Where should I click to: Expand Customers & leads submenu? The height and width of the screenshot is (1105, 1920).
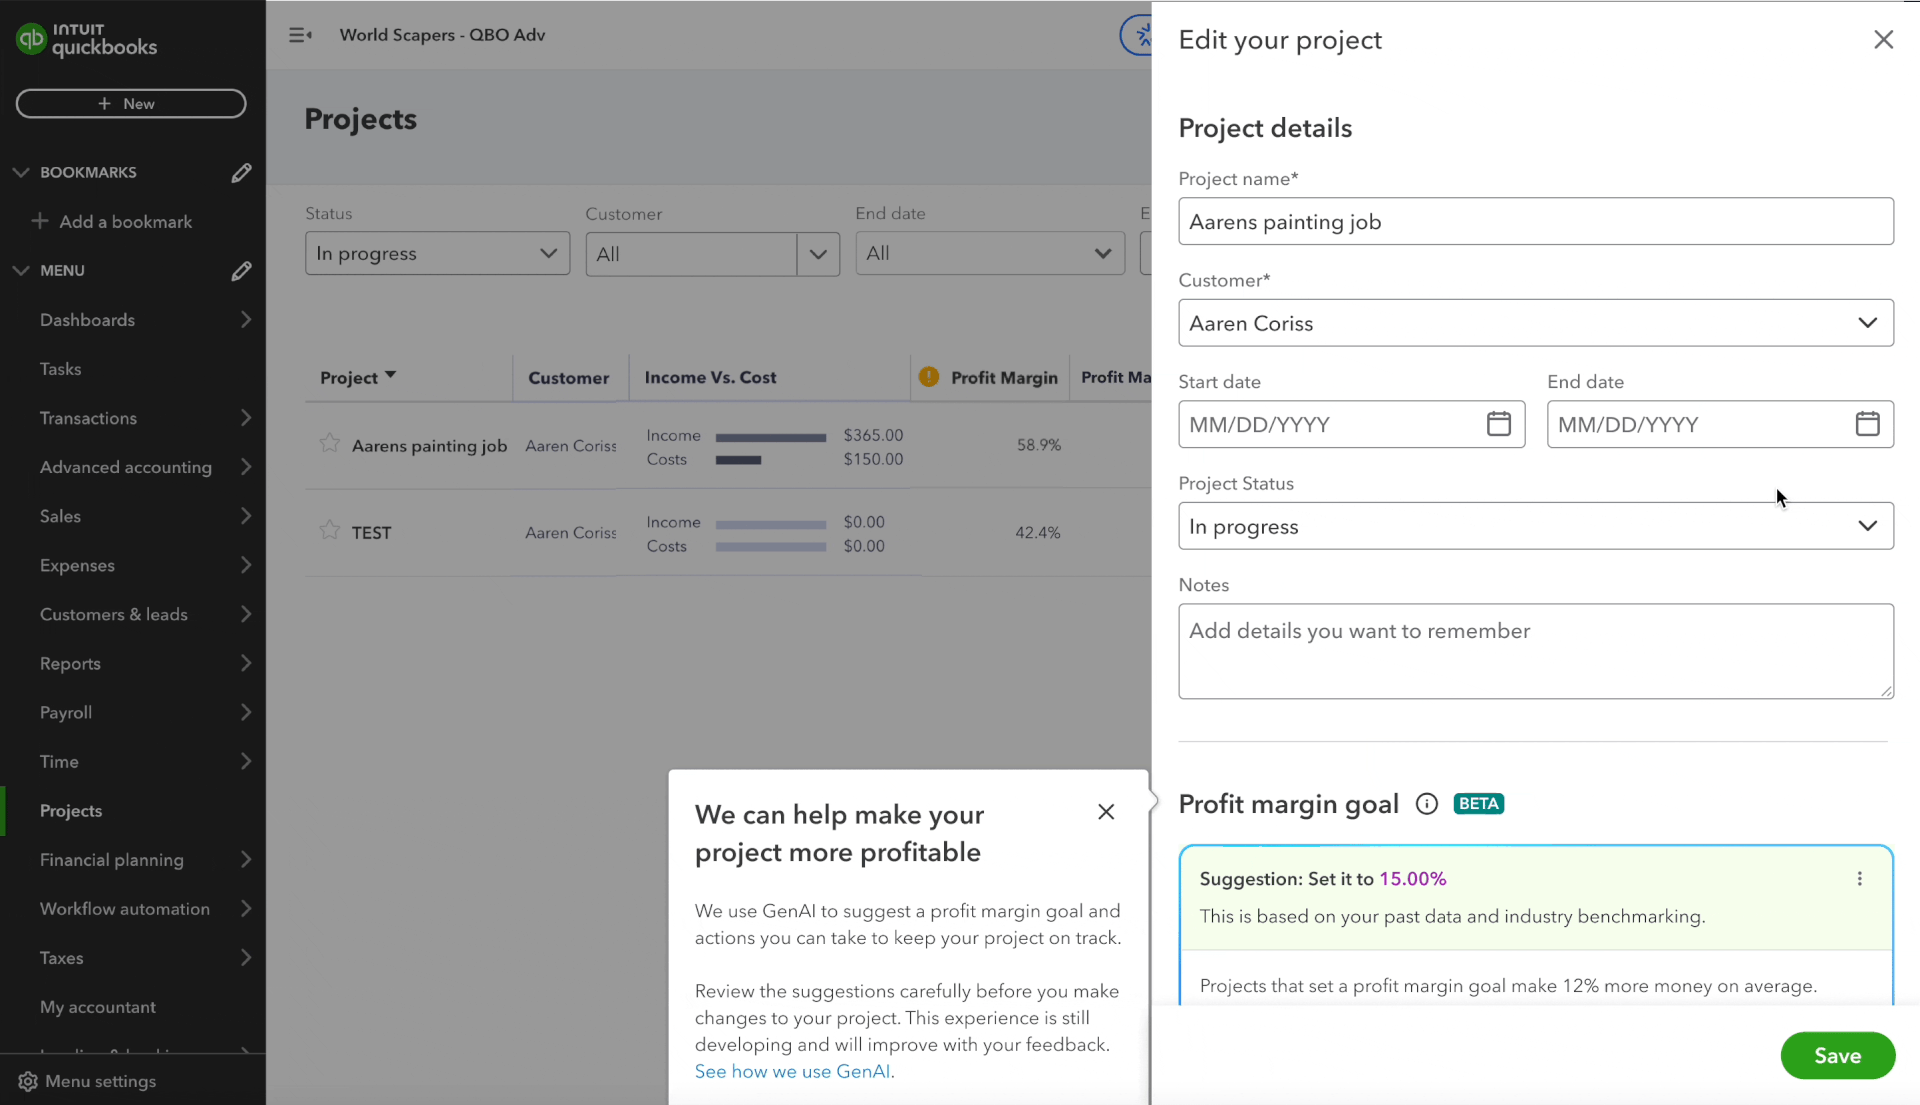[246, 614]
